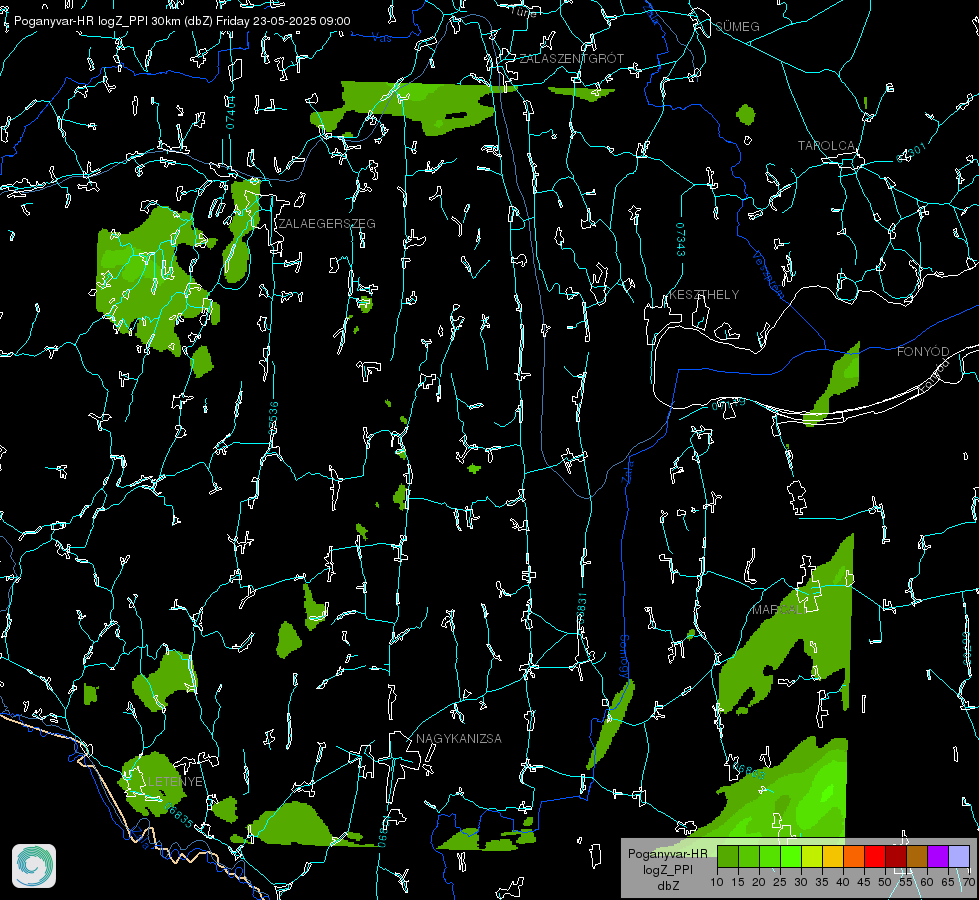Click the radar title text with date 23-05-2025 09:00
The image size is (979, 900).
tap(182, 21)
